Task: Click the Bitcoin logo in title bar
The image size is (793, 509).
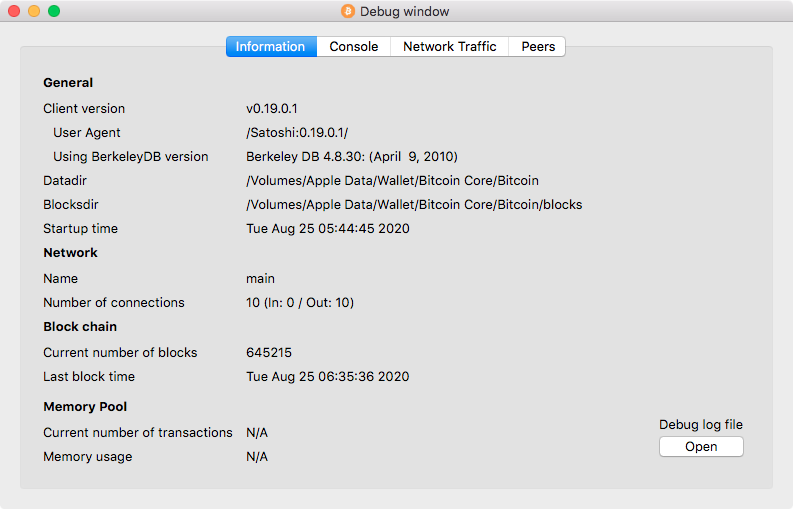Action: pyautogui.click(x=348, y=11)
